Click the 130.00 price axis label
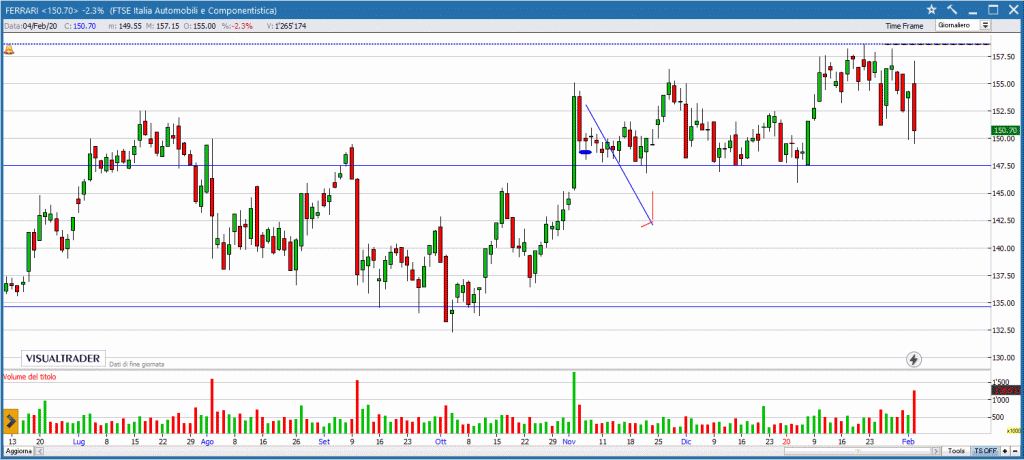The image size is (1024, 460). click(1004, 357)
